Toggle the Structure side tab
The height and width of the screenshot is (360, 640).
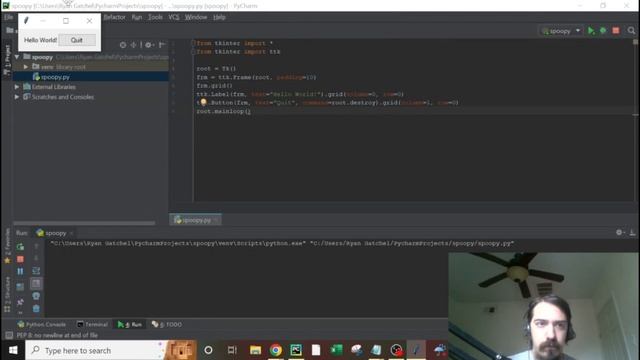(7, 294)
